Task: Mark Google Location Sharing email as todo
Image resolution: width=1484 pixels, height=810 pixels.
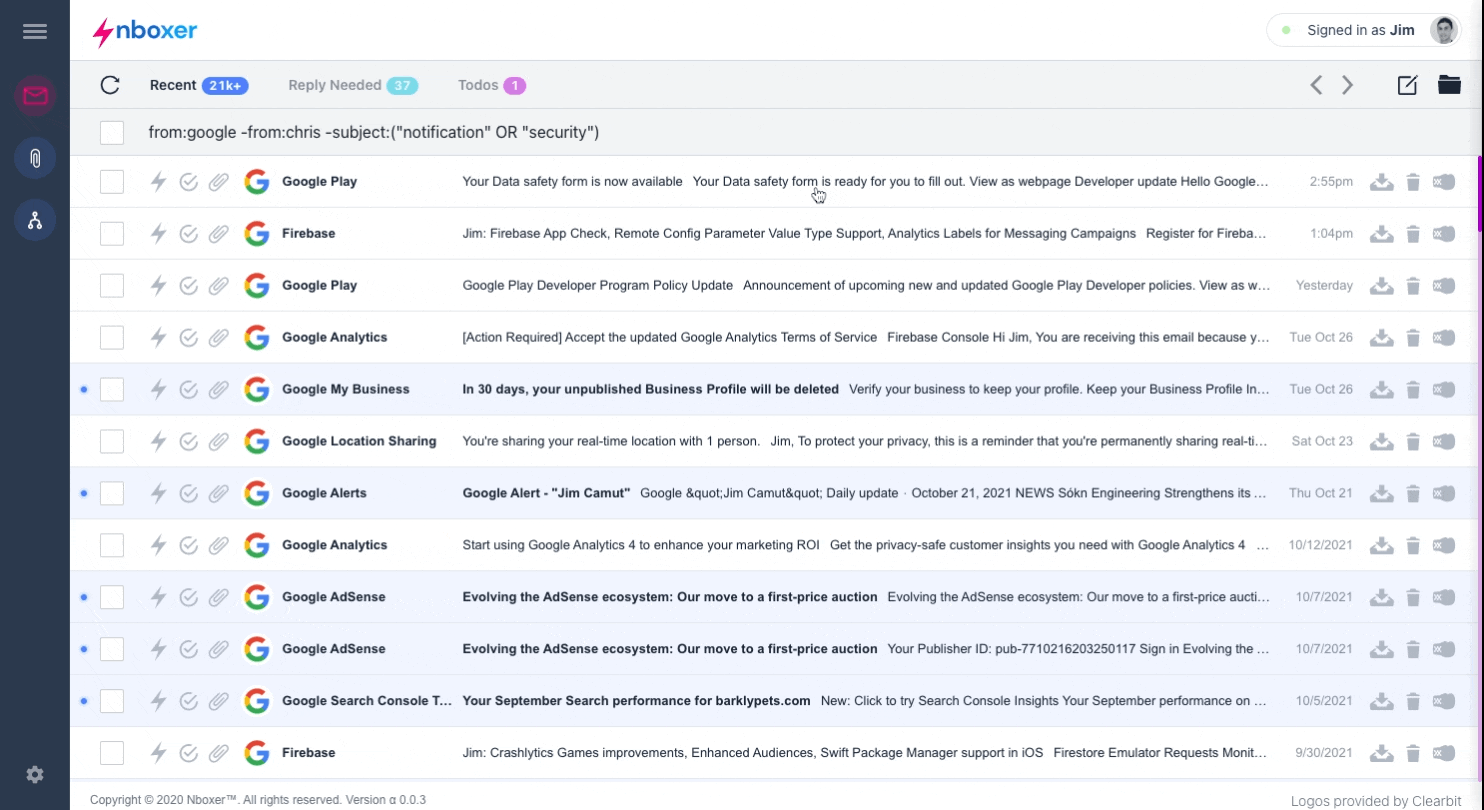Action: click(x=188, y=441)
